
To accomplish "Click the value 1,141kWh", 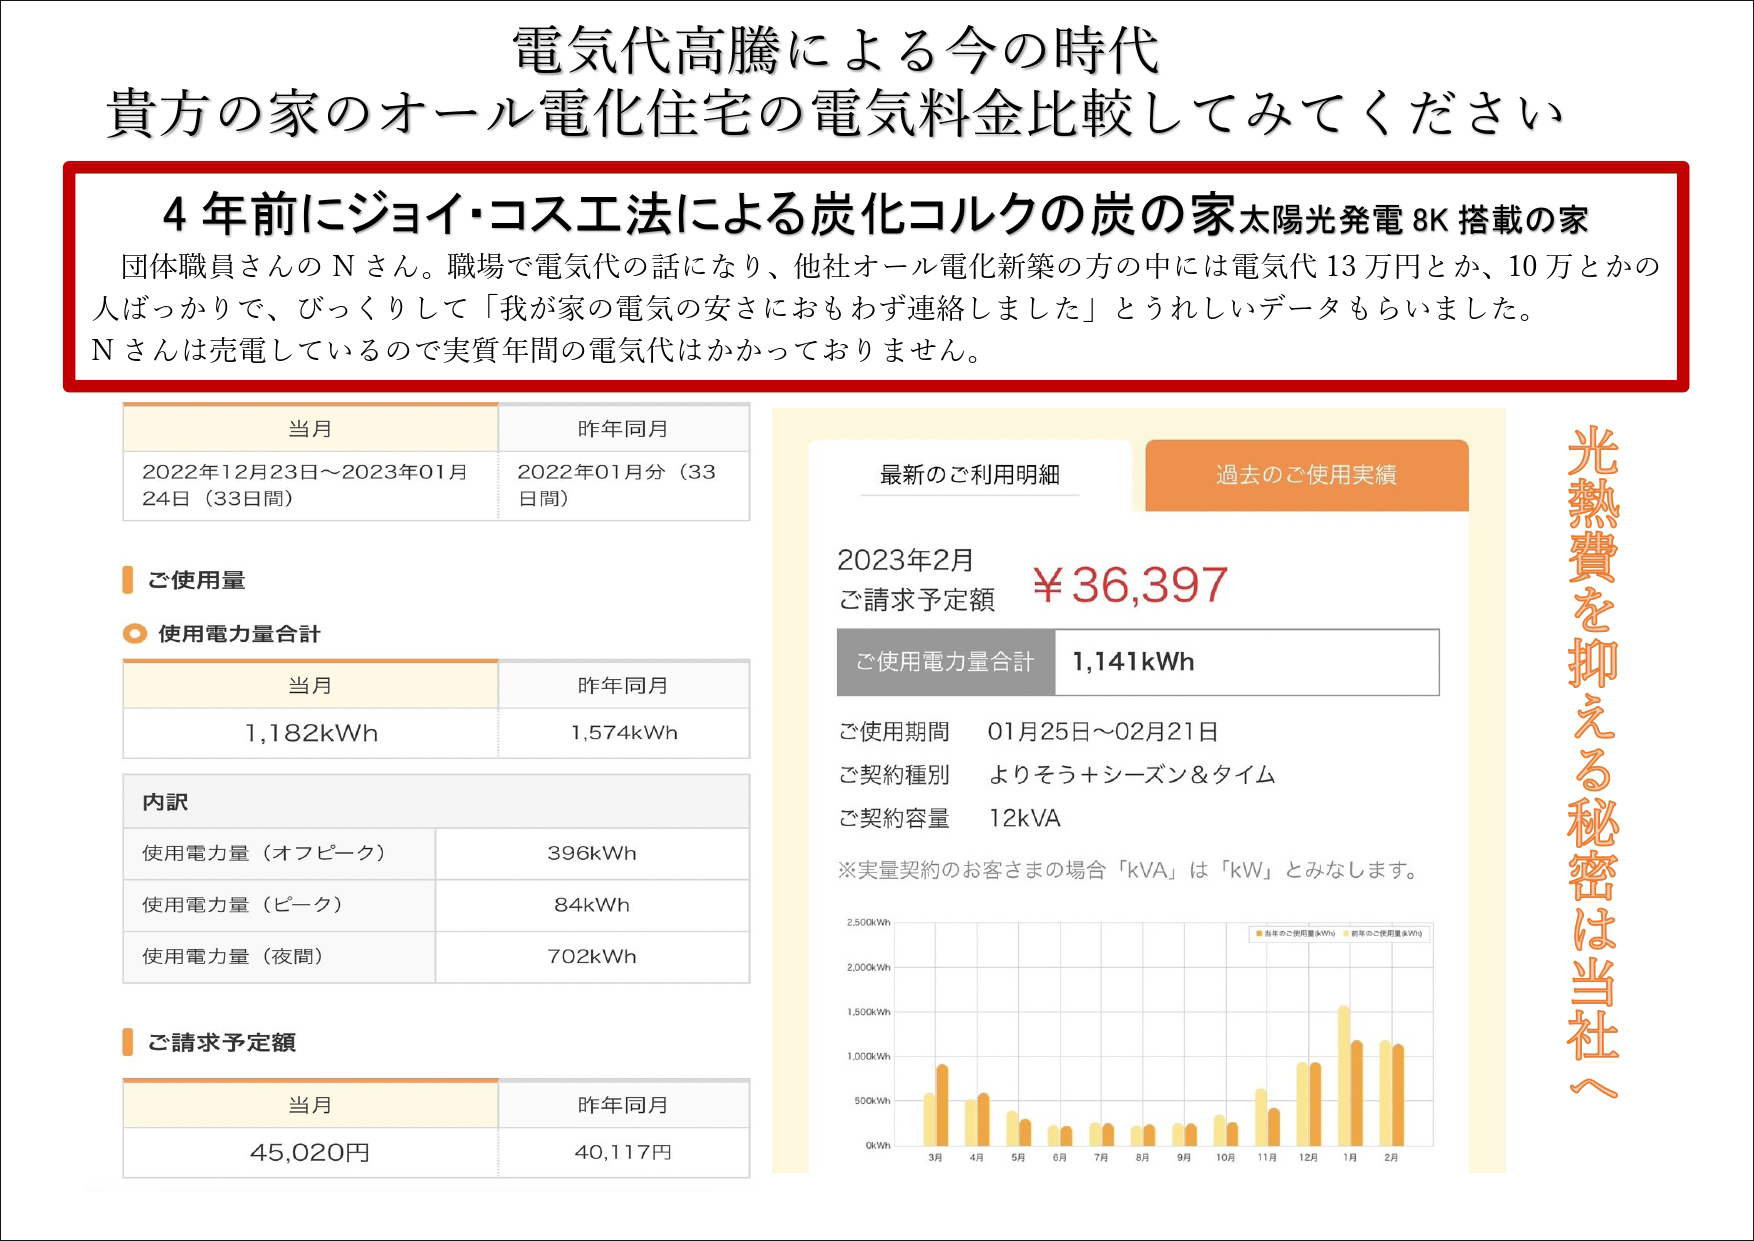I will pyautogui.click(x=1133, y=662).
